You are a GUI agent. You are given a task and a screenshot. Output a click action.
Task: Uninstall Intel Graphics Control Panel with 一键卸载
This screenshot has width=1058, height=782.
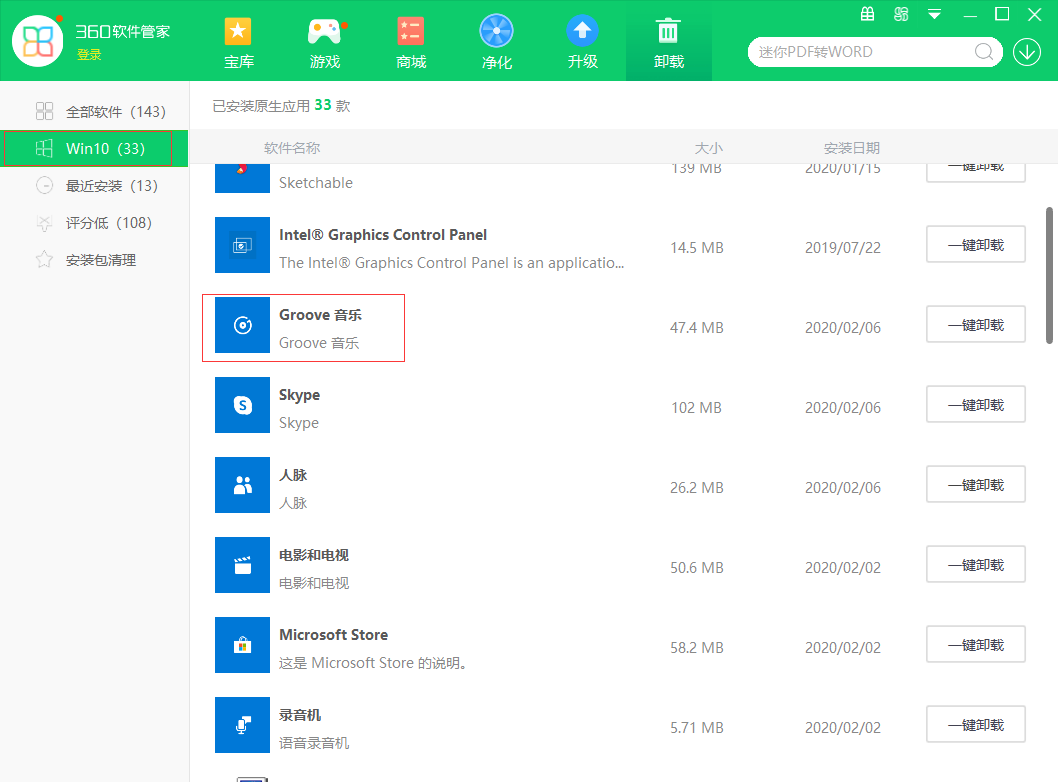[976, 244]
